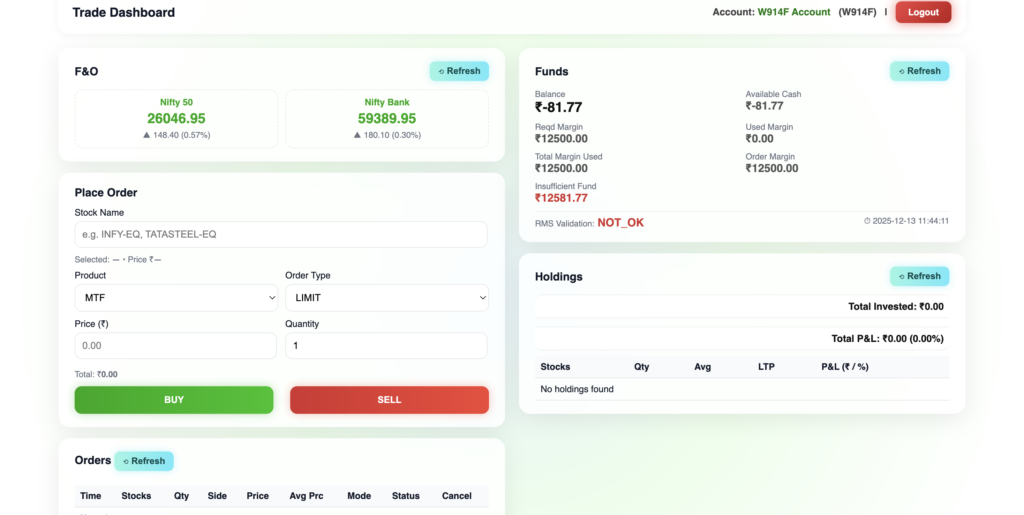
Task: Click the timestamp clock icon in Funds
Action: point(867,221)
